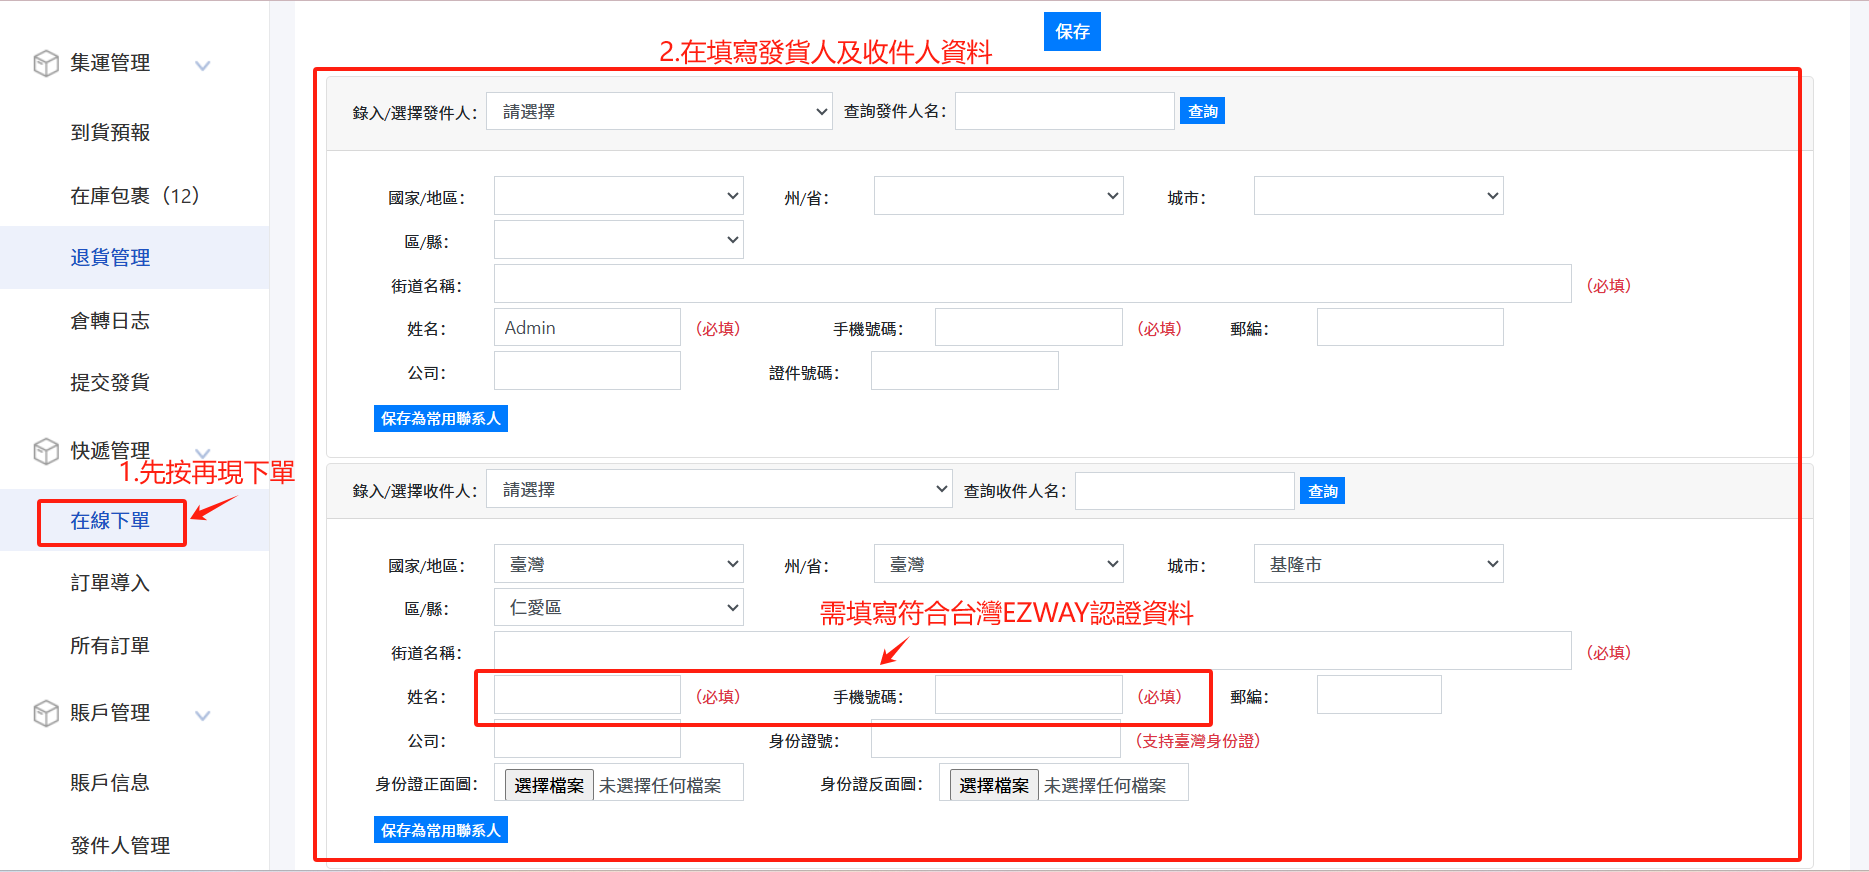Viewport: 1869px width, 872px height.
Task: Open 在線下單 menu item
Action: pos(110,521)
